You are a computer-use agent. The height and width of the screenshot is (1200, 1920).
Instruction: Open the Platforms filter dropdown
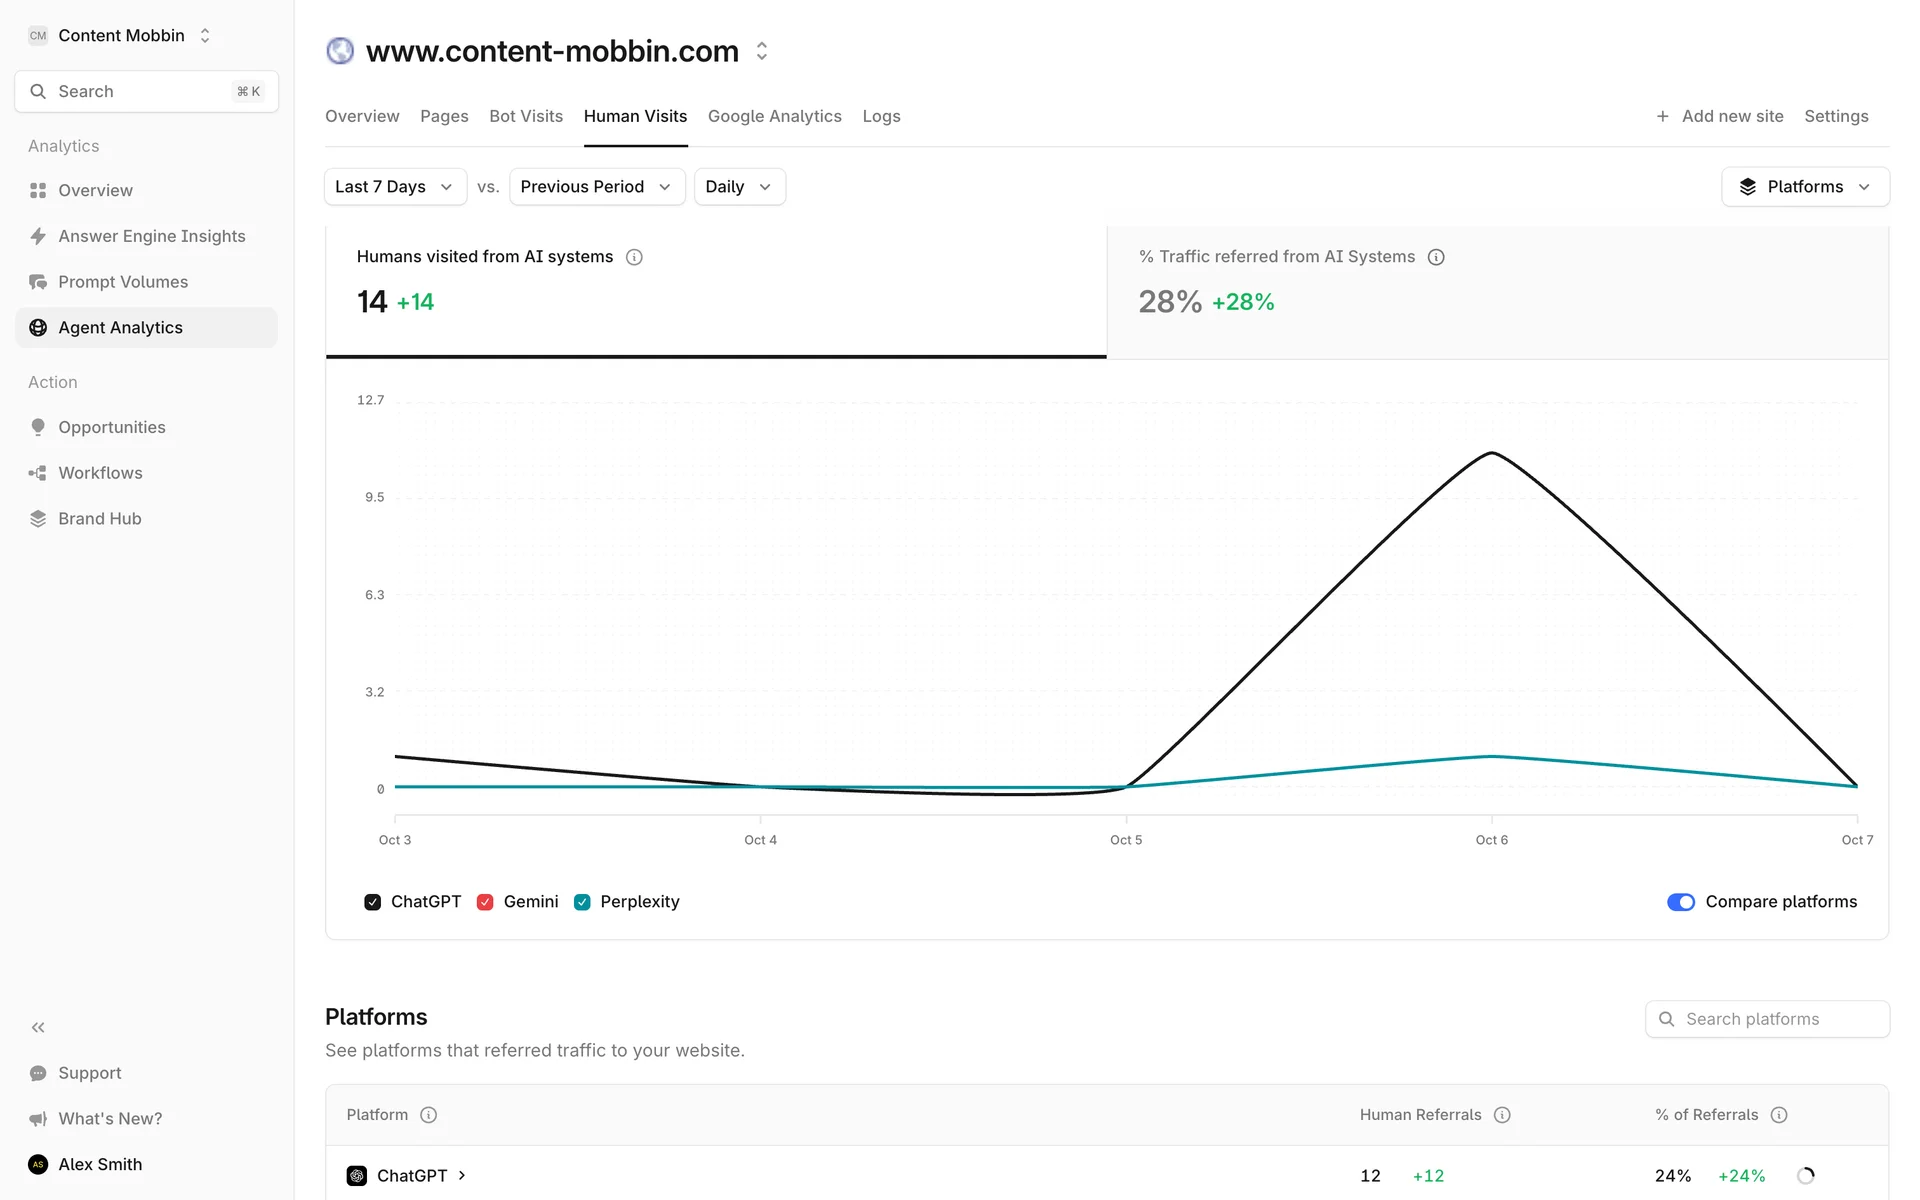[1804, 187]
